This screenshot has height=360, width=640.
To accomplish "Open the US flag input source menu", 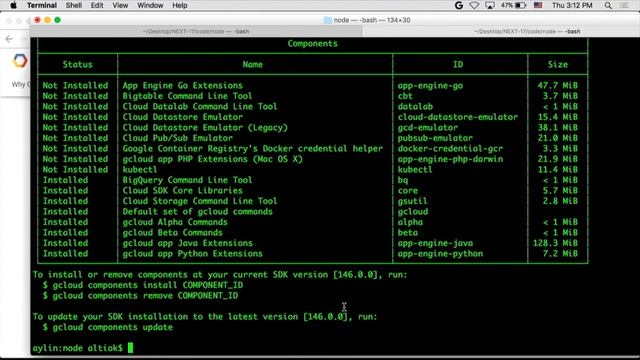I will [x=538, y=5].
